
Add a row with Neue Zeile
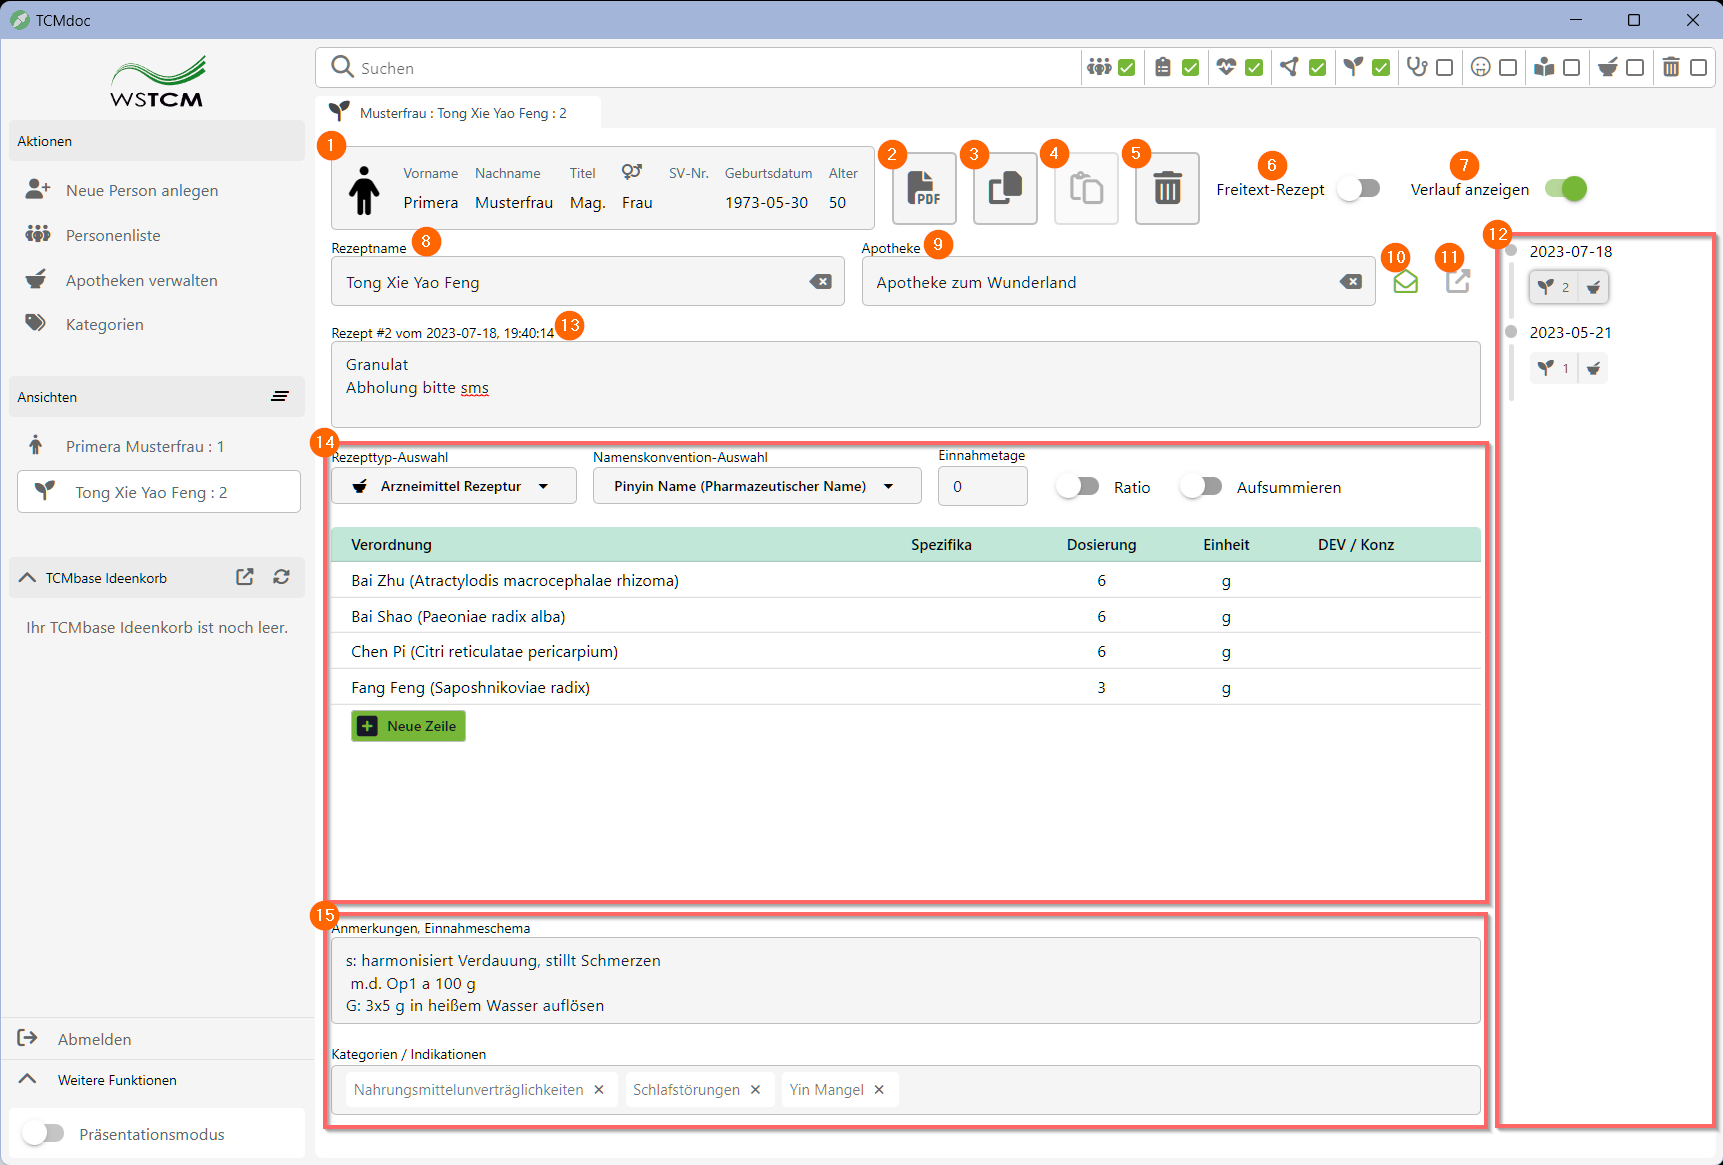(x=408, y=726)
